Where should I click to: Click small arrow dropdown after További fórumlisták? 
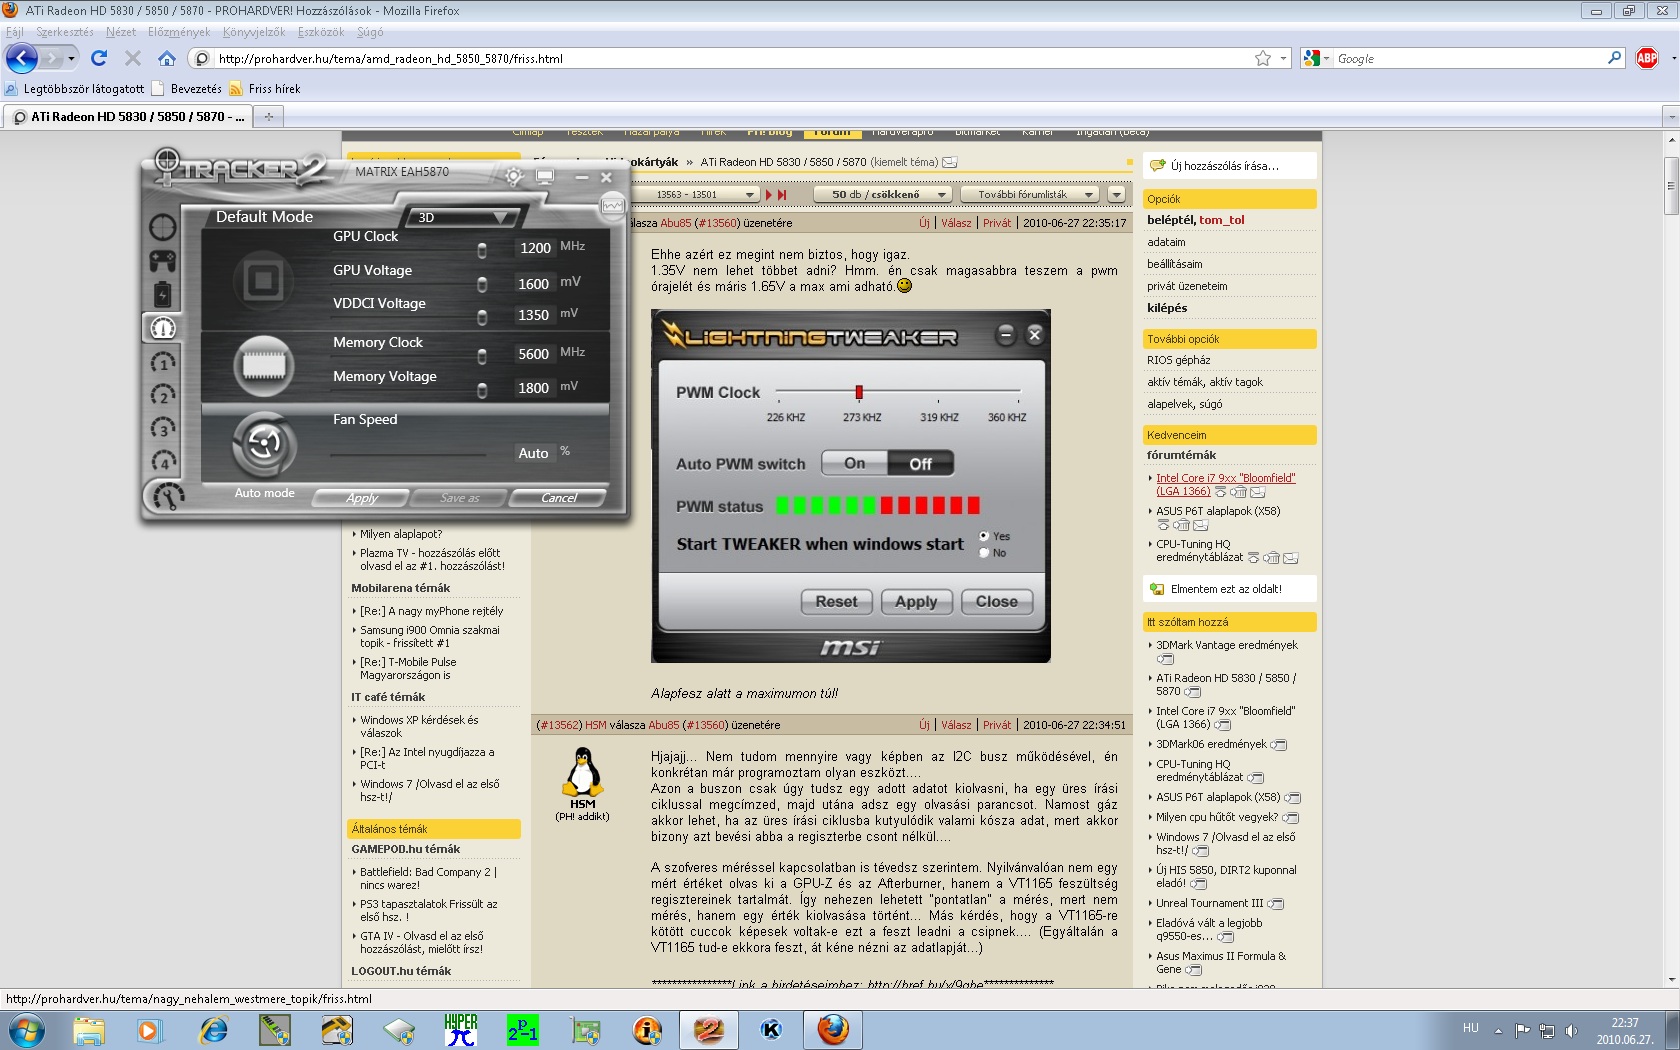pos(1117,194)
